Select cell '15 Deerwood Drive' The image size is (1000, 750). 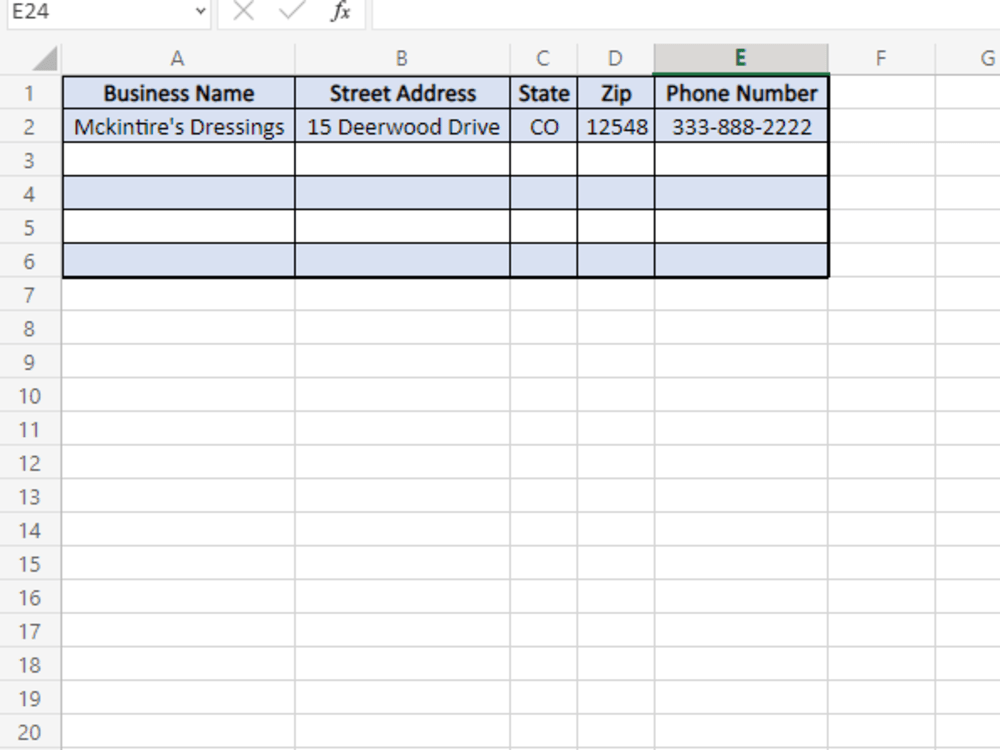[x=402, y=126]
